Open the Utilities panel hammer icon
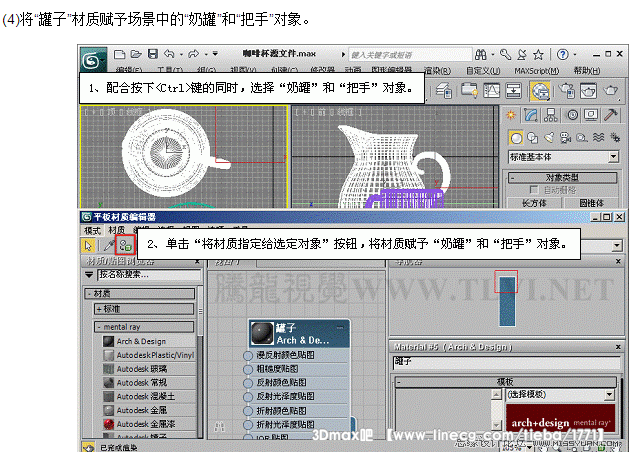The width and height of the screenshot is (633, 452). pyautogui.click(x=611, y=115)
